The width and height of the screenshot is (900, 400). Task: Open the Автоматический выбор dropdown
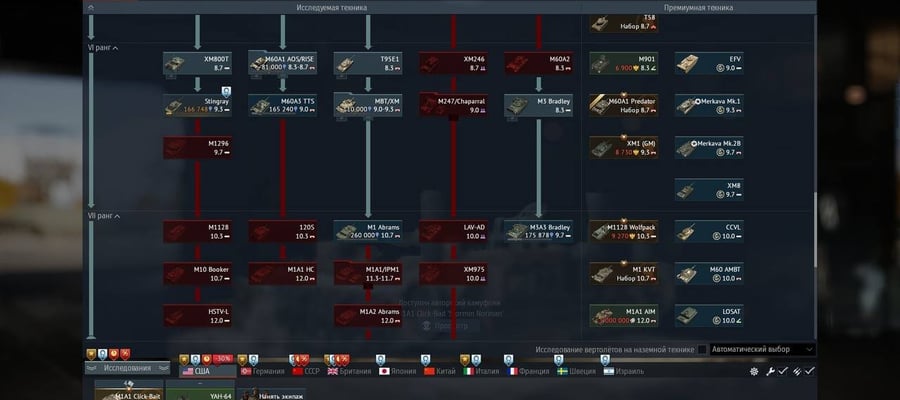[x=763, y=349]
